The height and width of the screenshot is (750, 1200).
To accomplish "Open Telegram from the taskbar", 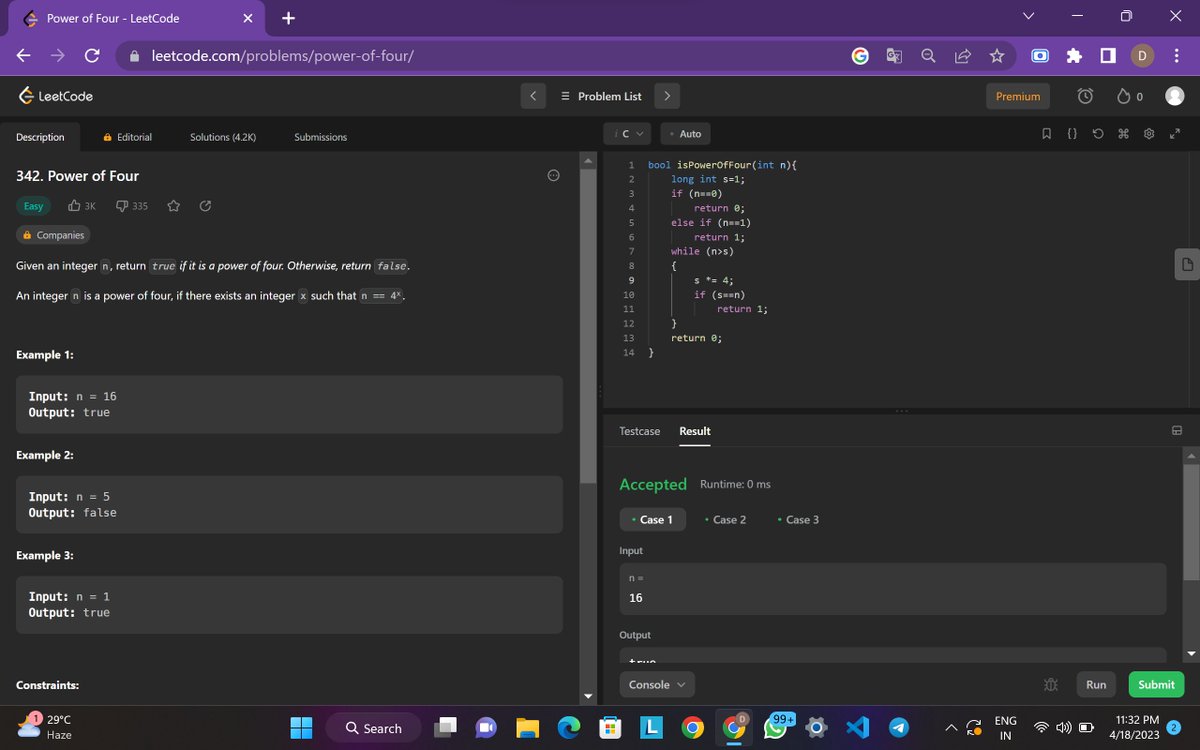I will 899,729.
